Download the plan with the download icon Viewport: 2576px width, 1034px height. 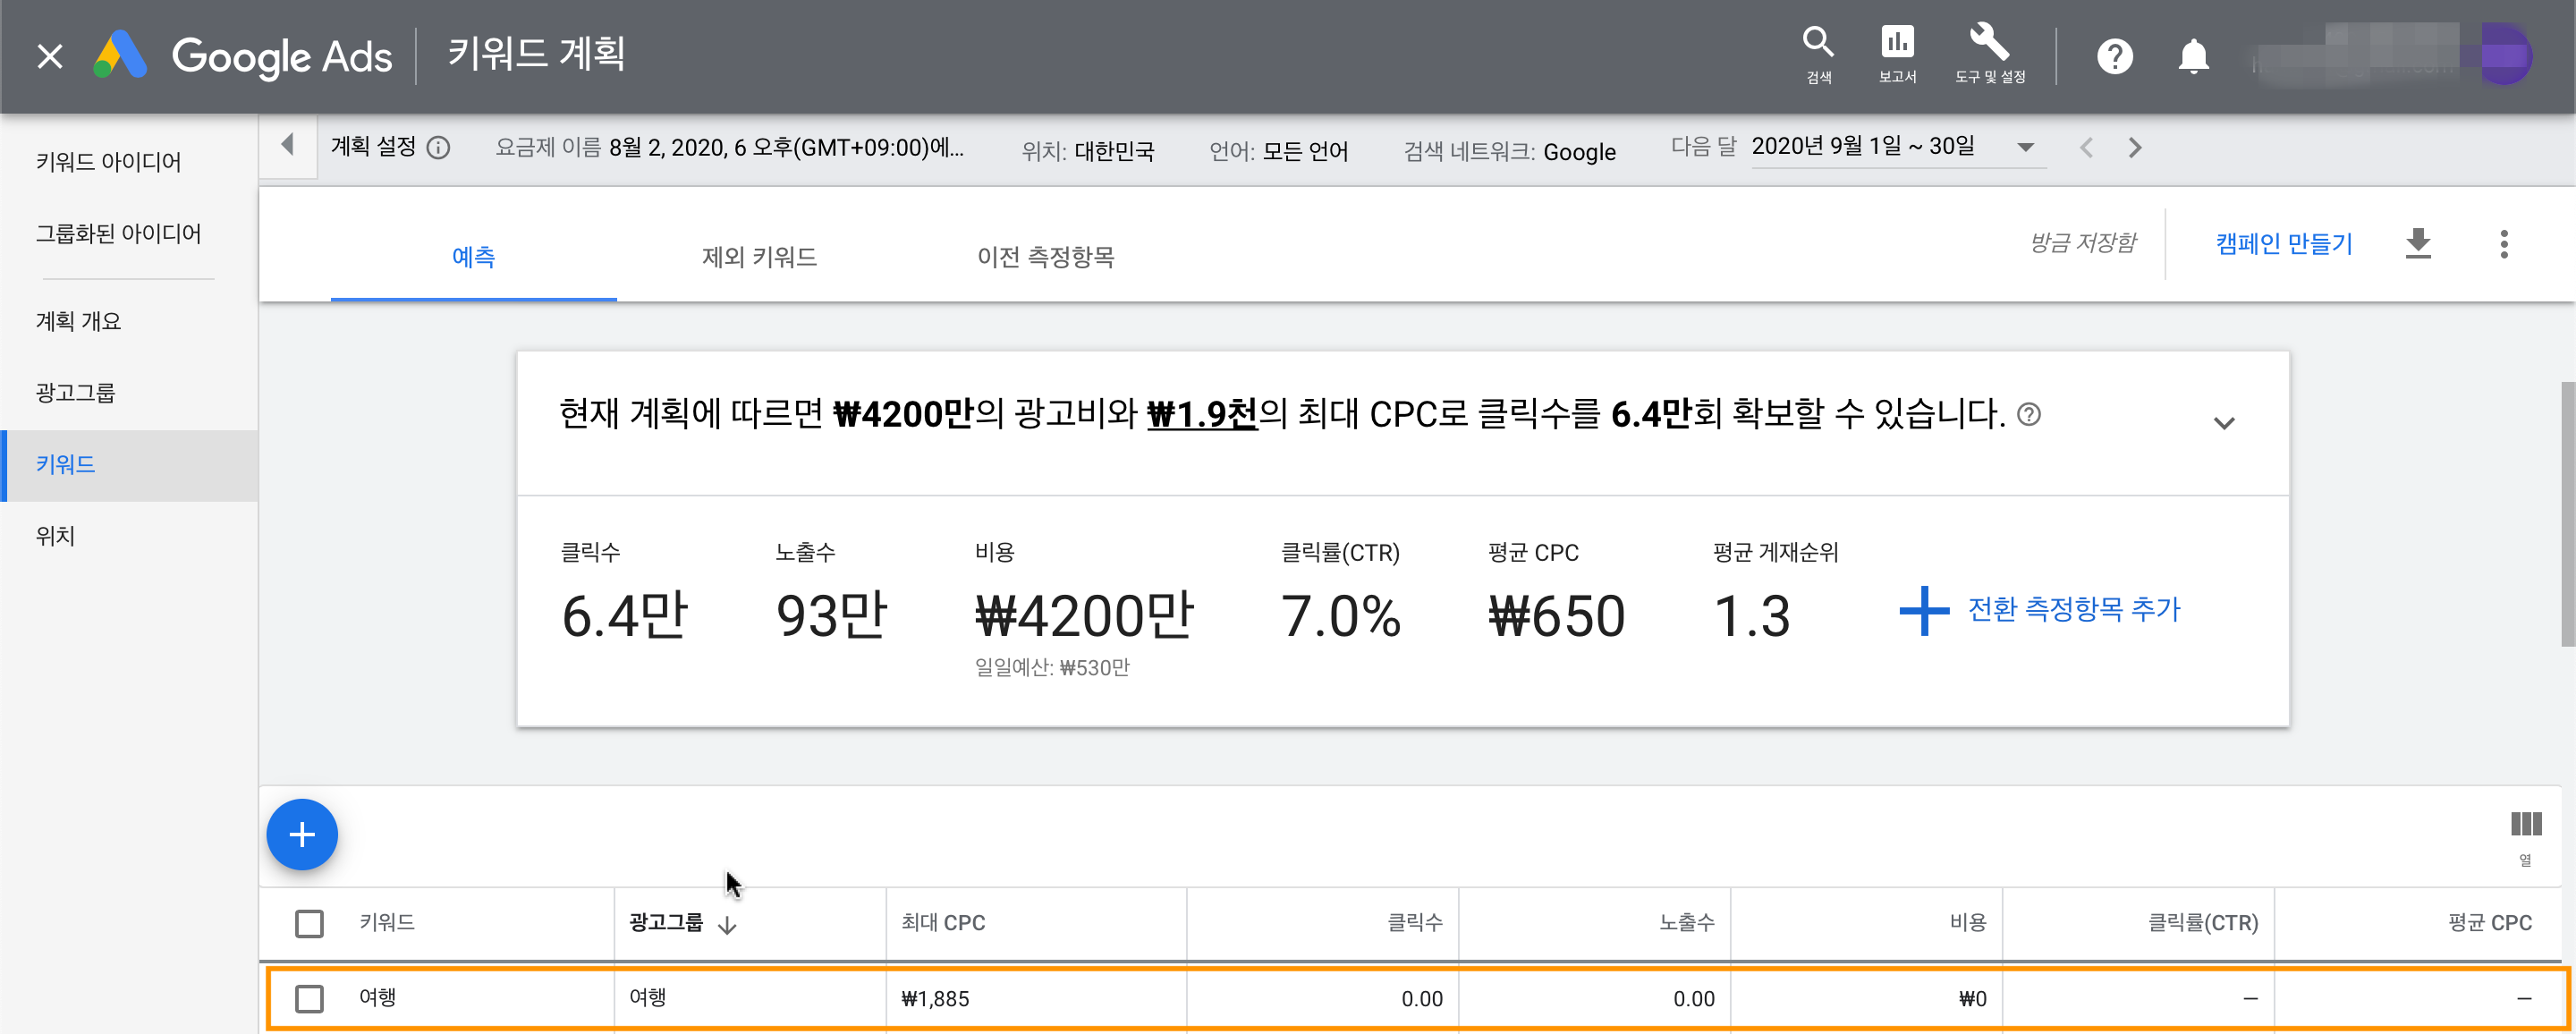2417,243
